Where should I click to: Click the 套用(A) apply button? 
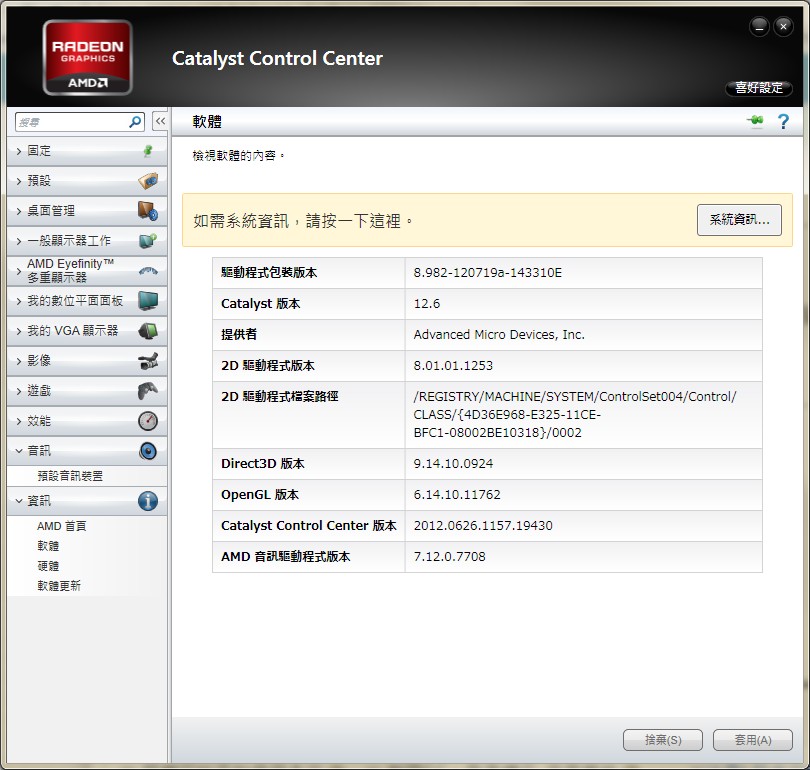click(753, 740)
